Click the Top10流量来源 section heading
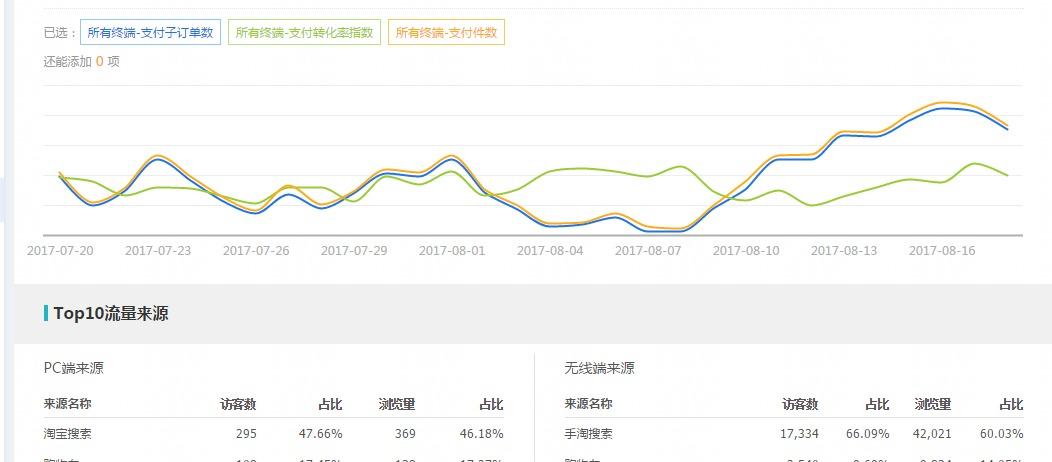This screenshot has width=1052, height=462. (x=111, y=313)
